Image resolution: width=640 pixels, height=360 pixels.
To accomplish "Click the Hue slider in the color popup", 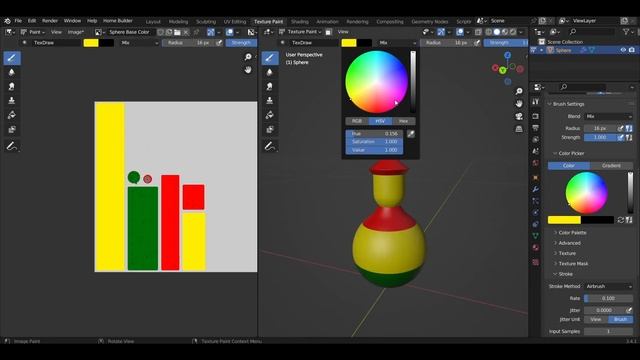I will 374,134.
